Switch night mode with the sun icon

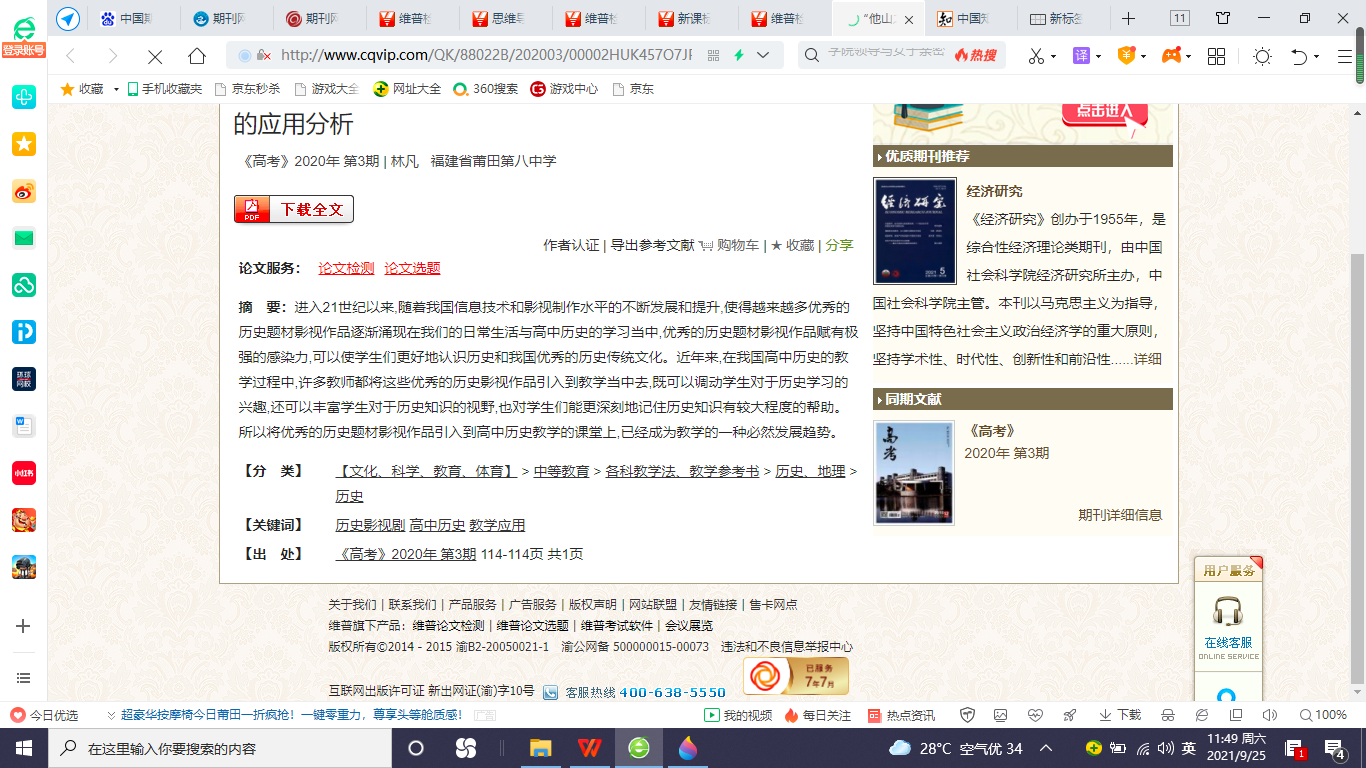[x=1262, y=56]
